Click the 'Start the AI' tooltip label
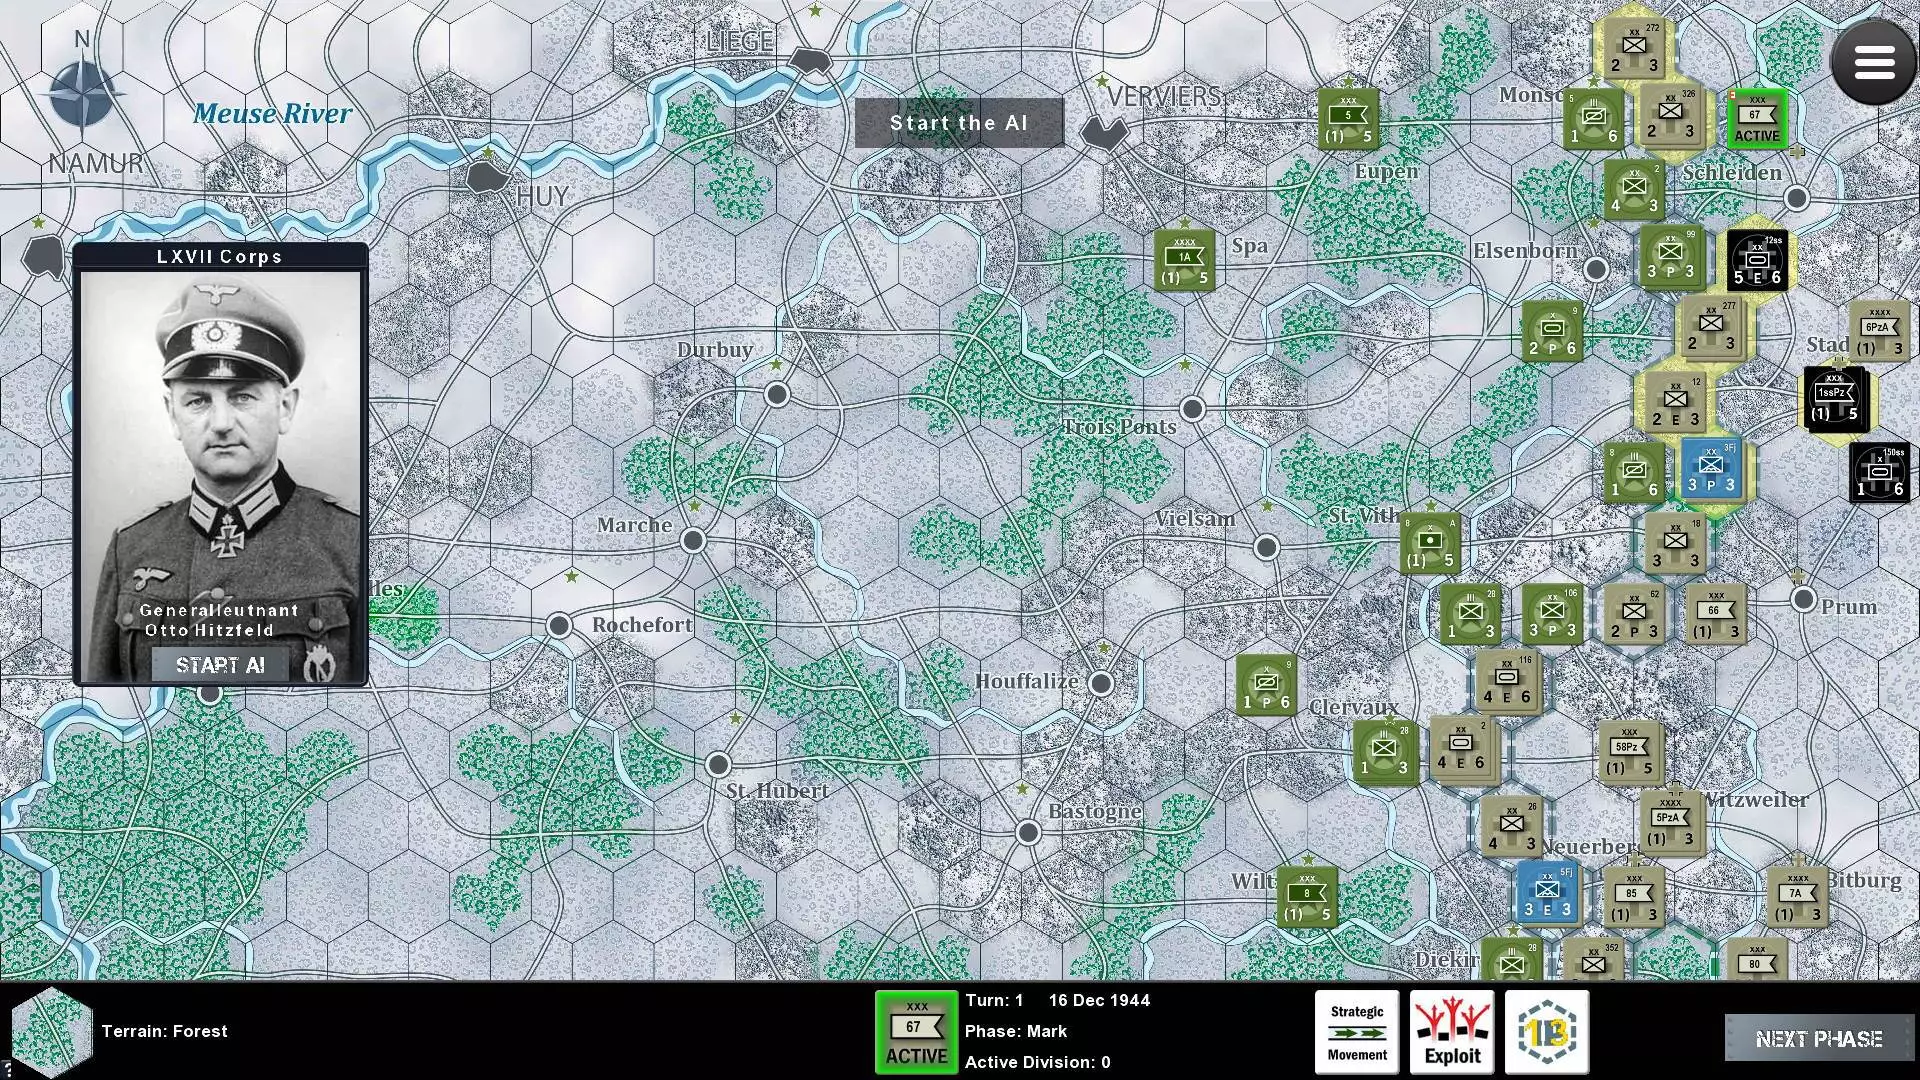 click(958, 123)
